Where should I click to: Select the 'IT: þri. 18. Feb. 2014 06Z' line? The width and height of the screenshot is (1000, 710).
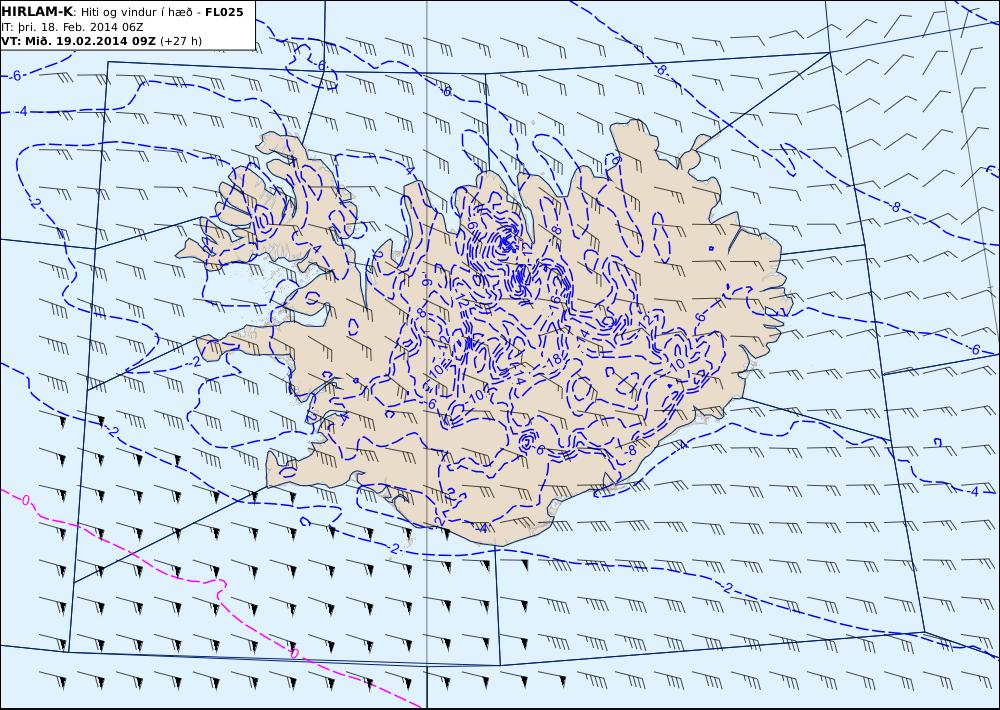pos(72,27)
